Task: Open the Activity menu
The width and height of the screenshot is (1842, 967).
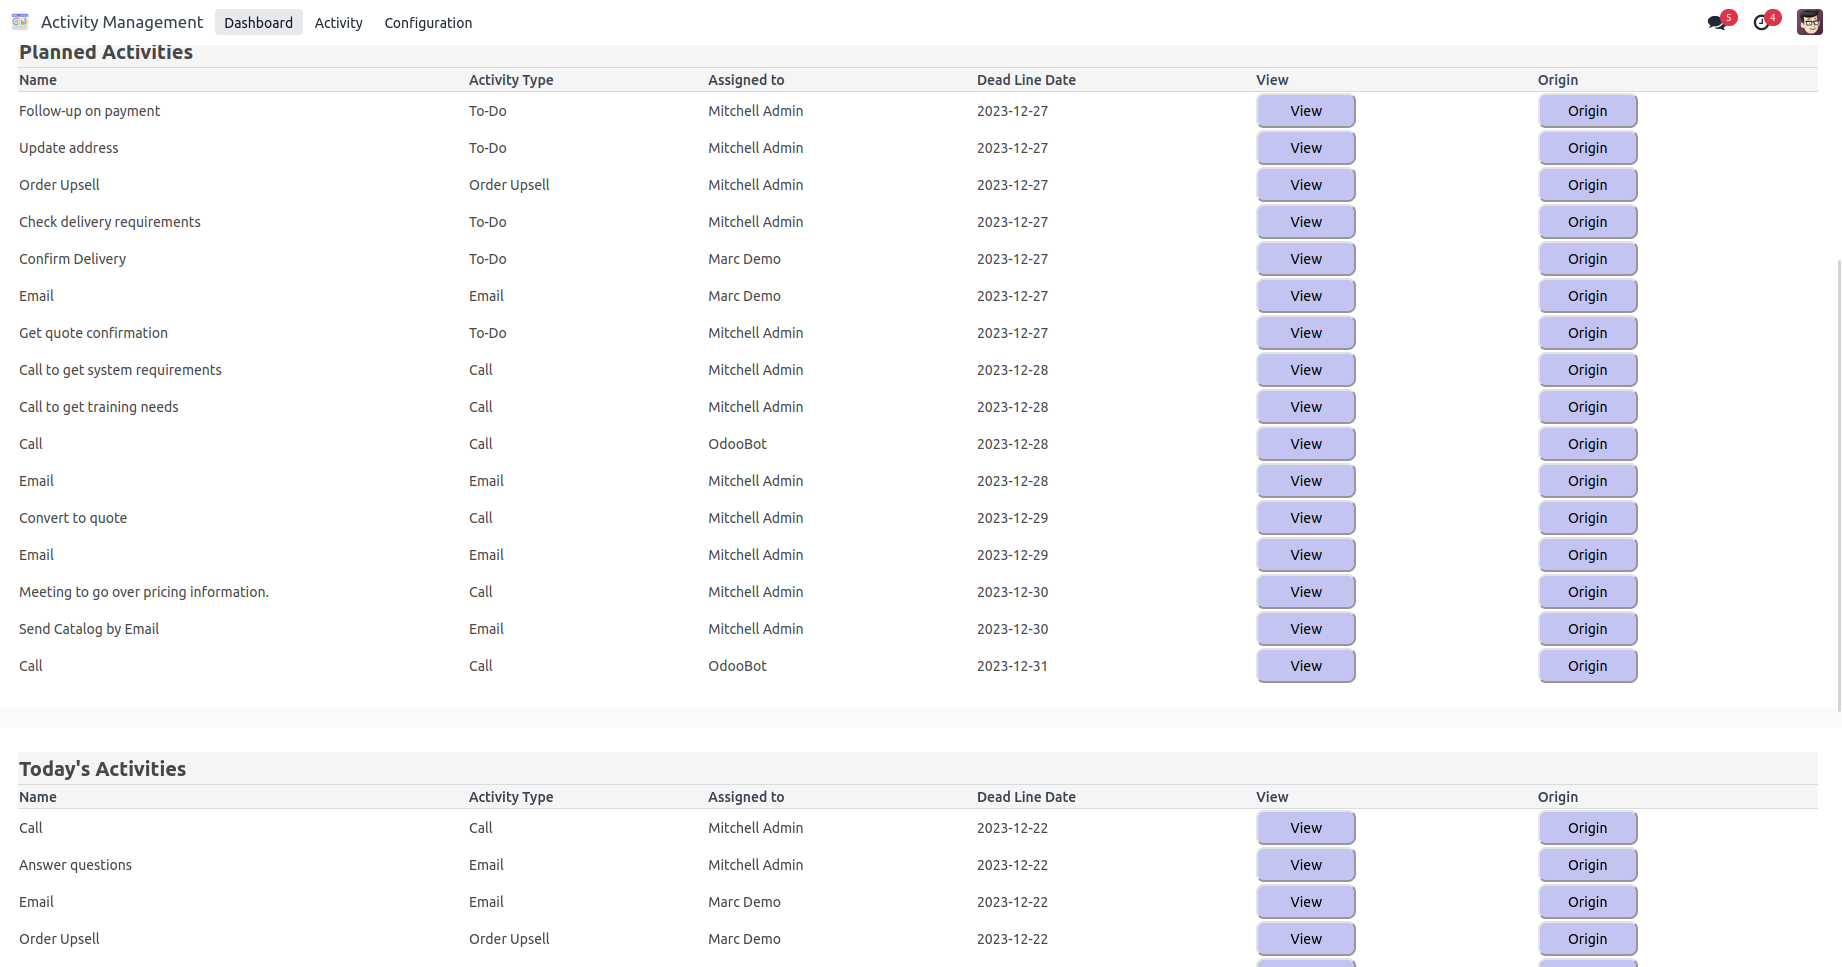Action: pos(338,22)
